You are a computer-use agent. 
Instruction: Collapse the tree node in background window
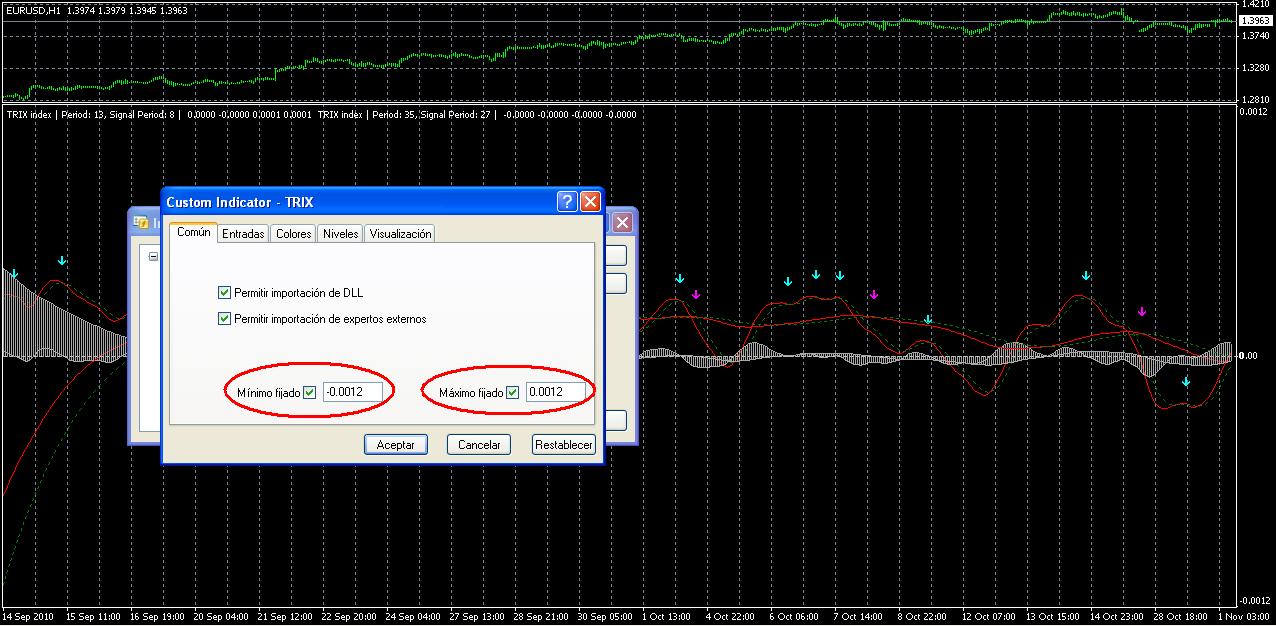point(153,256)
